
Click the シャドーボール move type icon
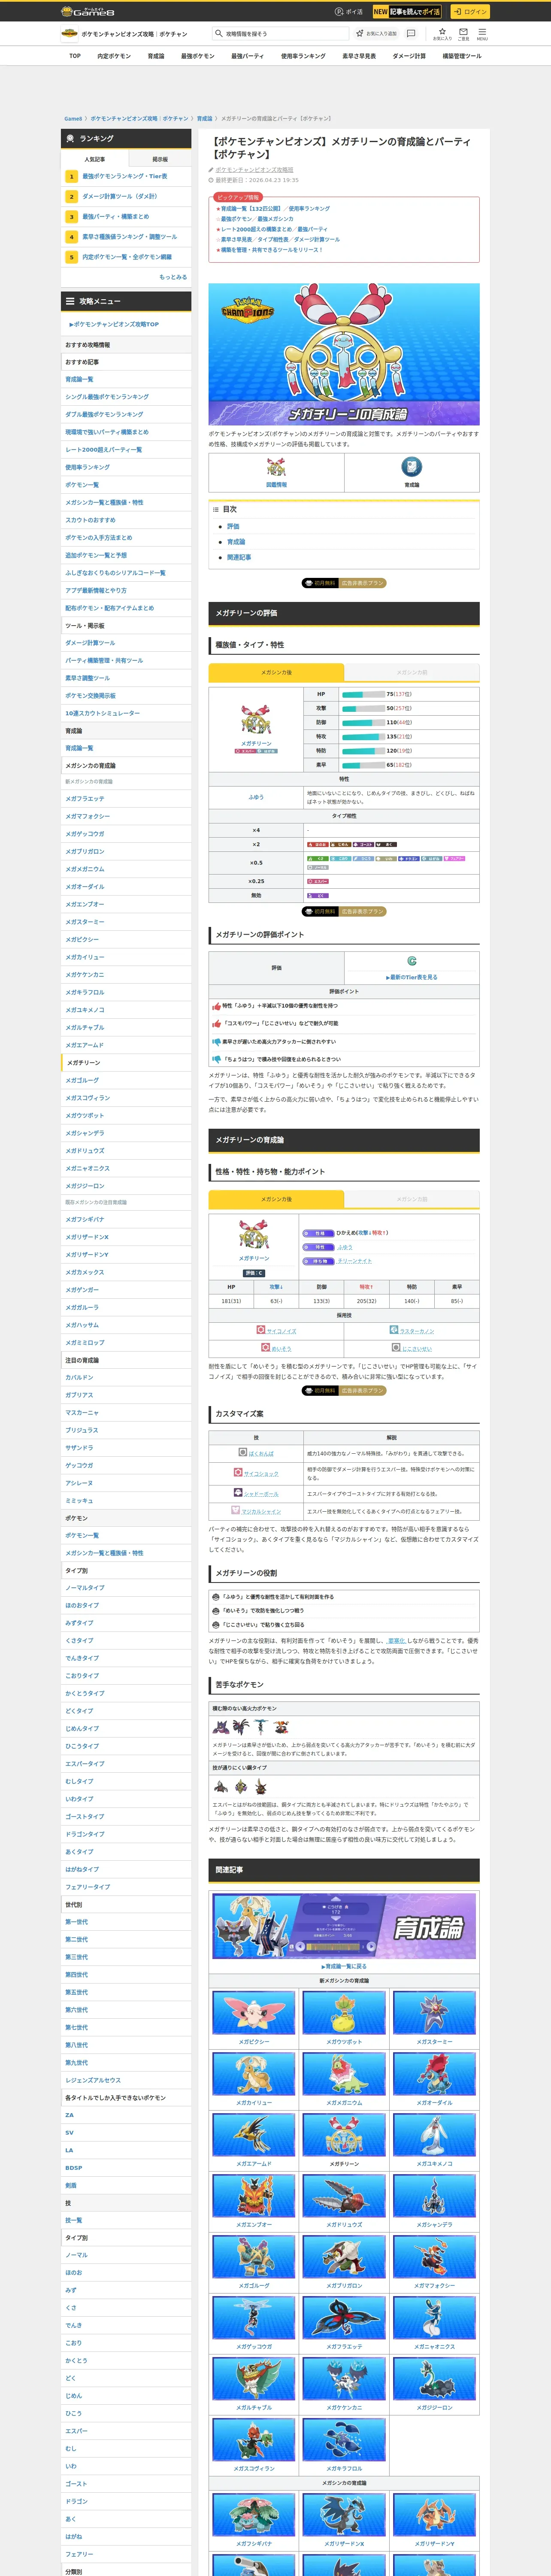[x=238, y=1493]
